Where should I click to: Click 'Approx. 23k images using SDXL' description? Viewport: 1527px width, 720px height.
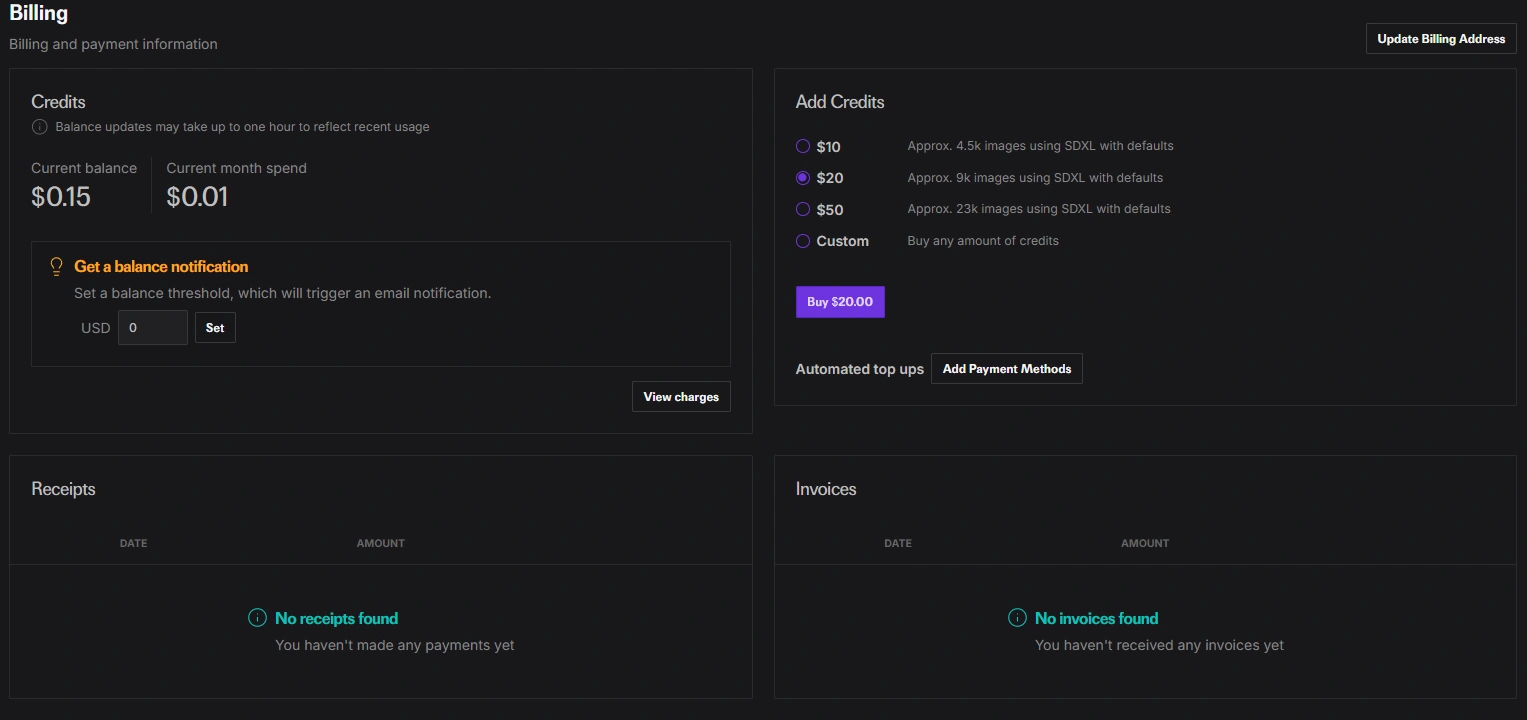click(x=1039, y=209)
